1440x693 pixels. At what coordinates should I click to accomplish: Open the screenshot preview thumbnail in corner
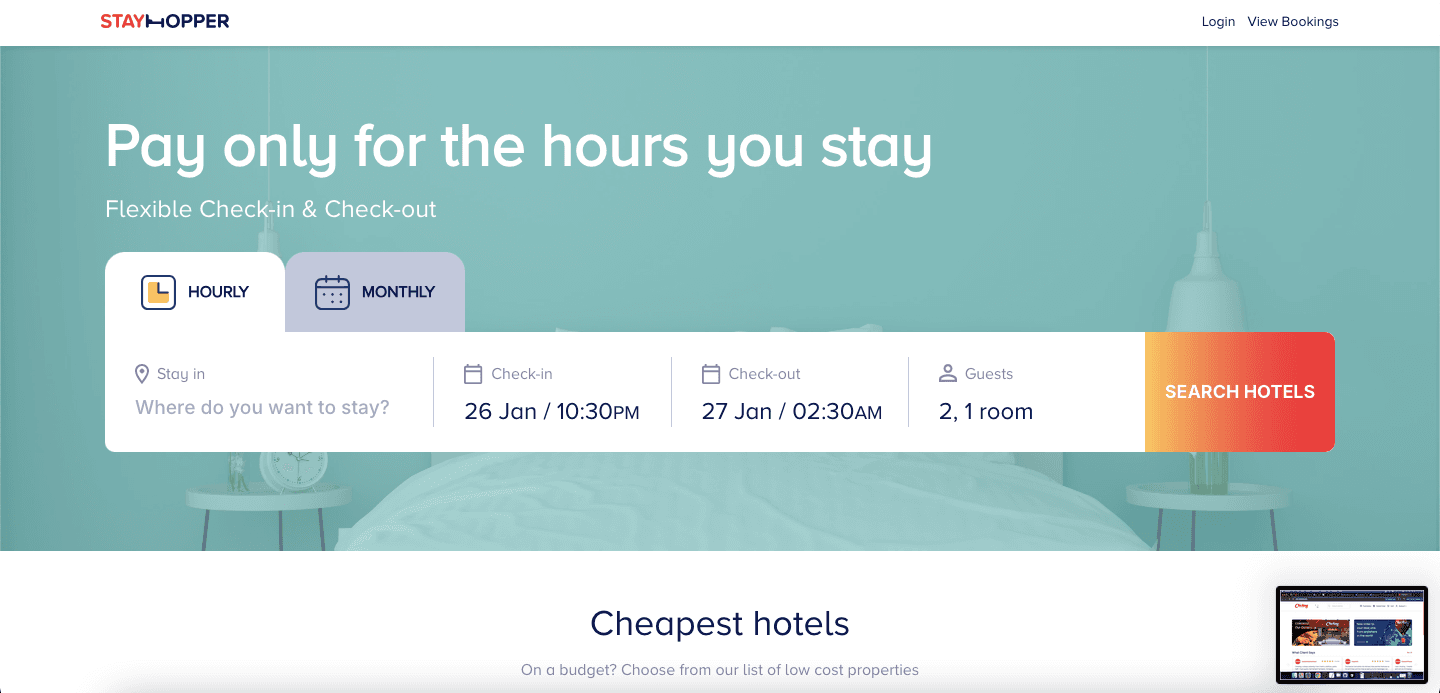click(x=1352, y=635)
